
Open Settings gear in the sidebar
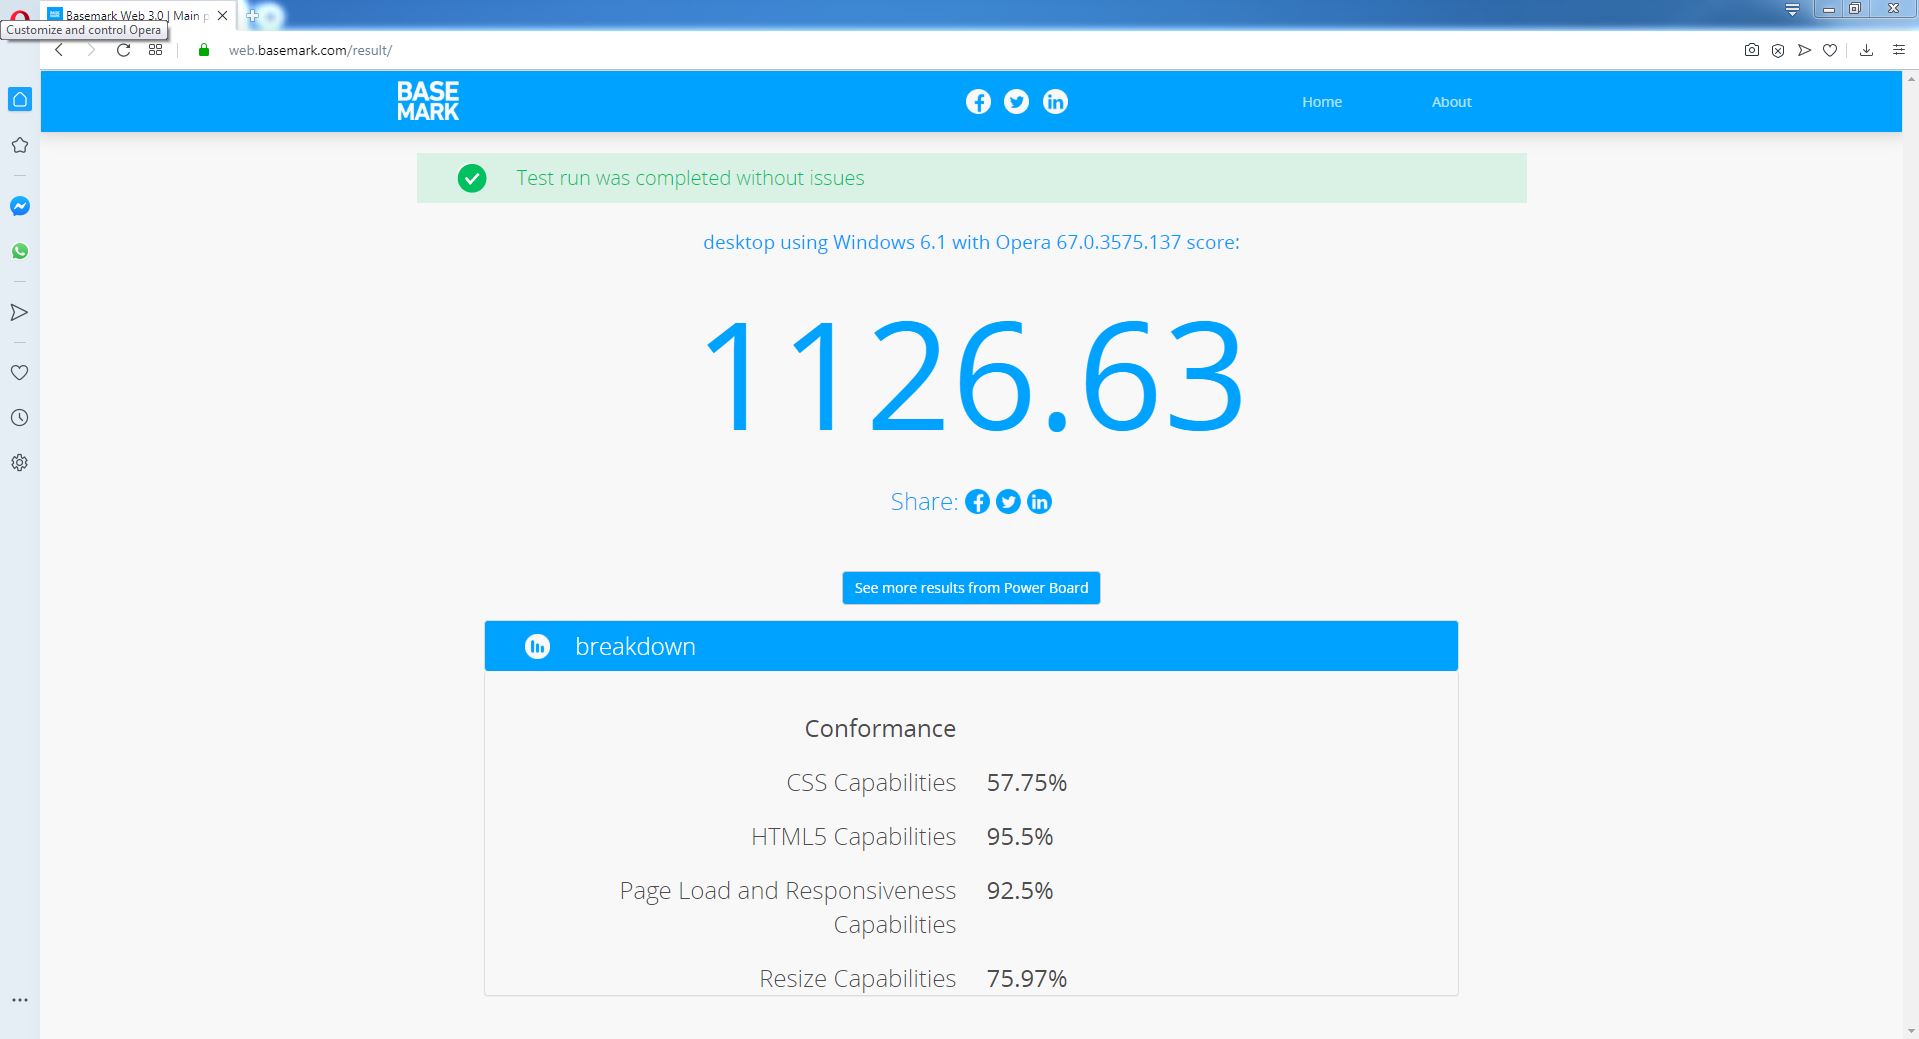coord(19,463)
